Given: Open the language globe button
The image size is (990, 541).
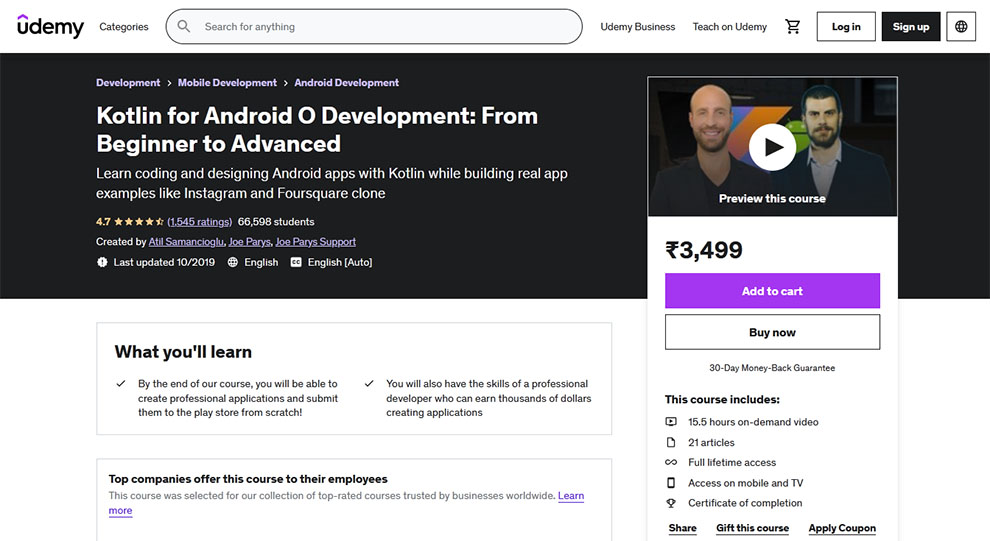Looking at the screenshot, I should (961, 27).
